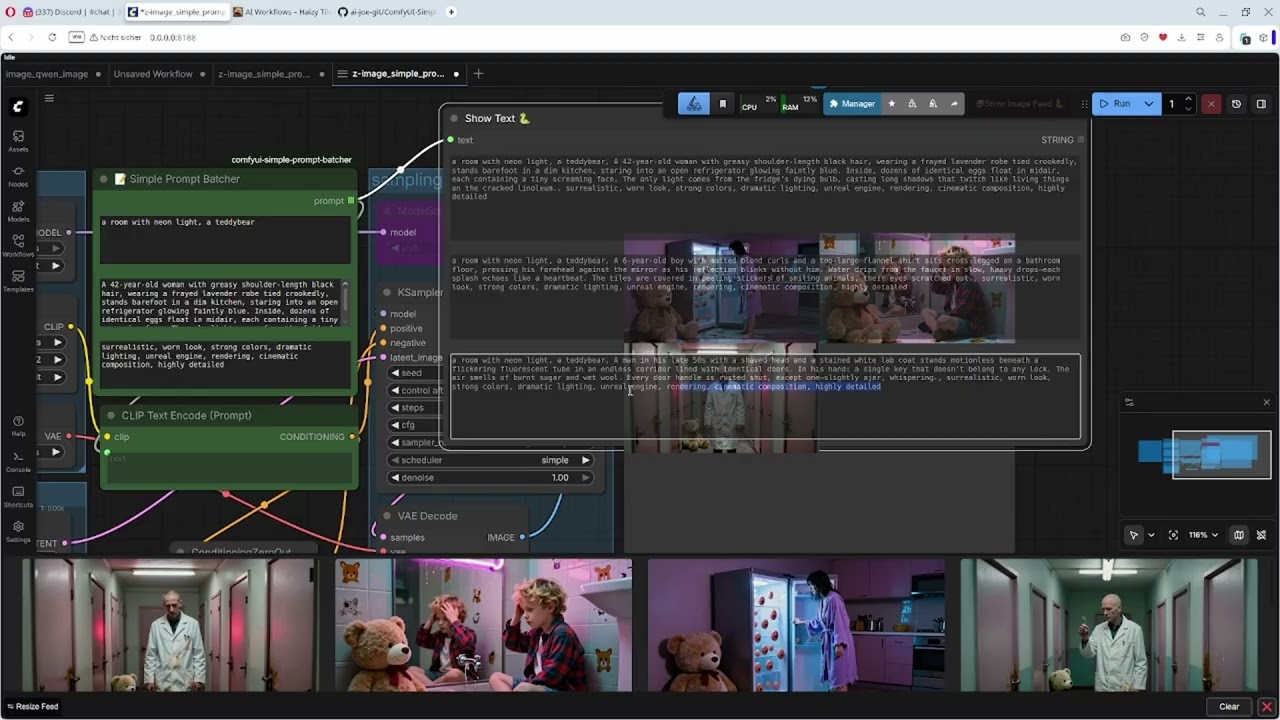Open the queue history clock icon
The width and height of the screenshot is (1280, 720).
(x=1236, y=104)
